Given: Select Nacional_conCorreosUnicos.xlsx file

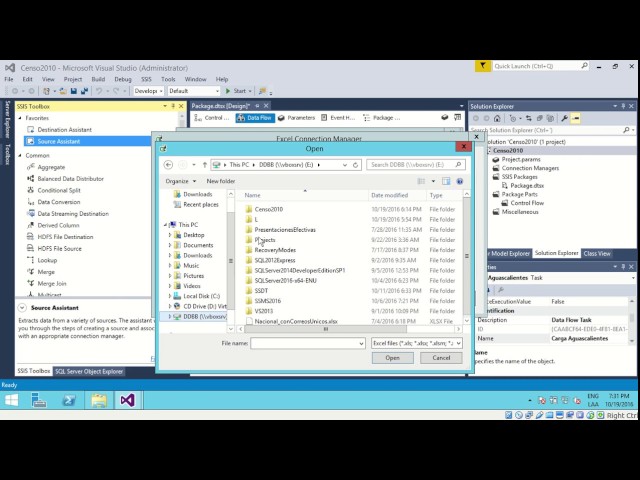Looking at the screenshot, I should point(296,321).
